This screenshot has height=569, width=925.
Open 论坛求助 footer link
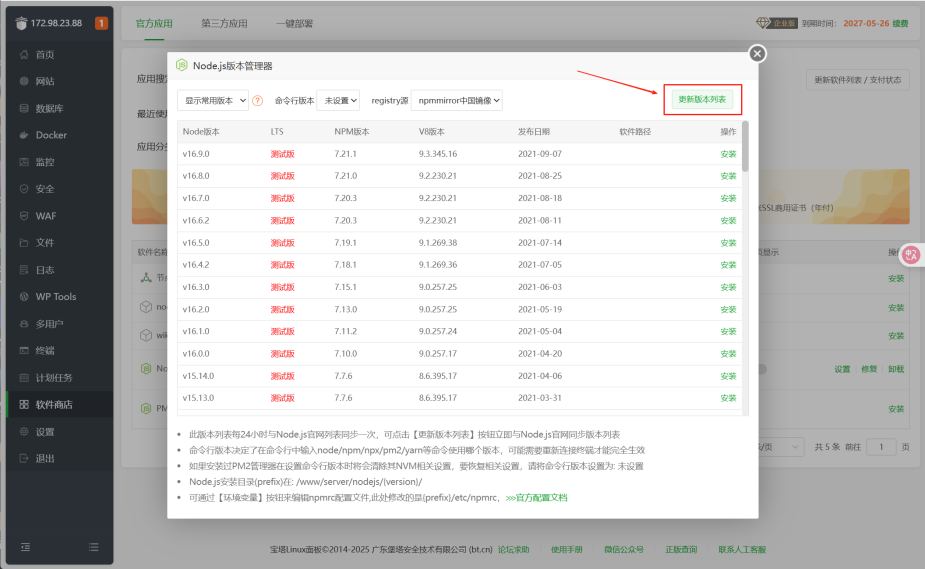pyautogui.click(x=513, y=550)
